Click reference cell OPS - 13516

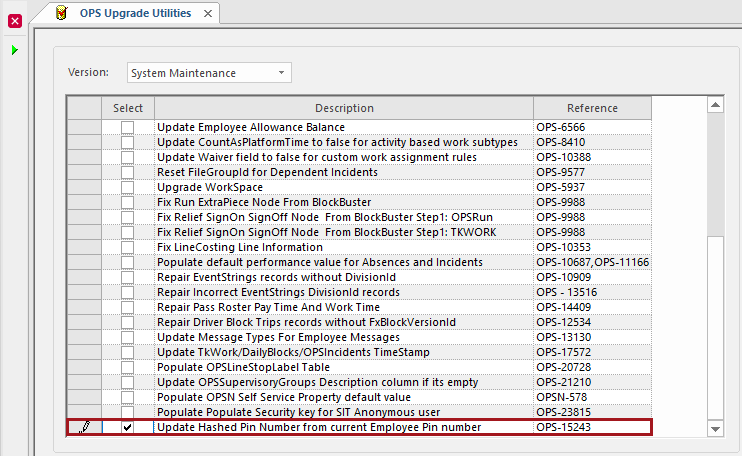click(592, 292)
